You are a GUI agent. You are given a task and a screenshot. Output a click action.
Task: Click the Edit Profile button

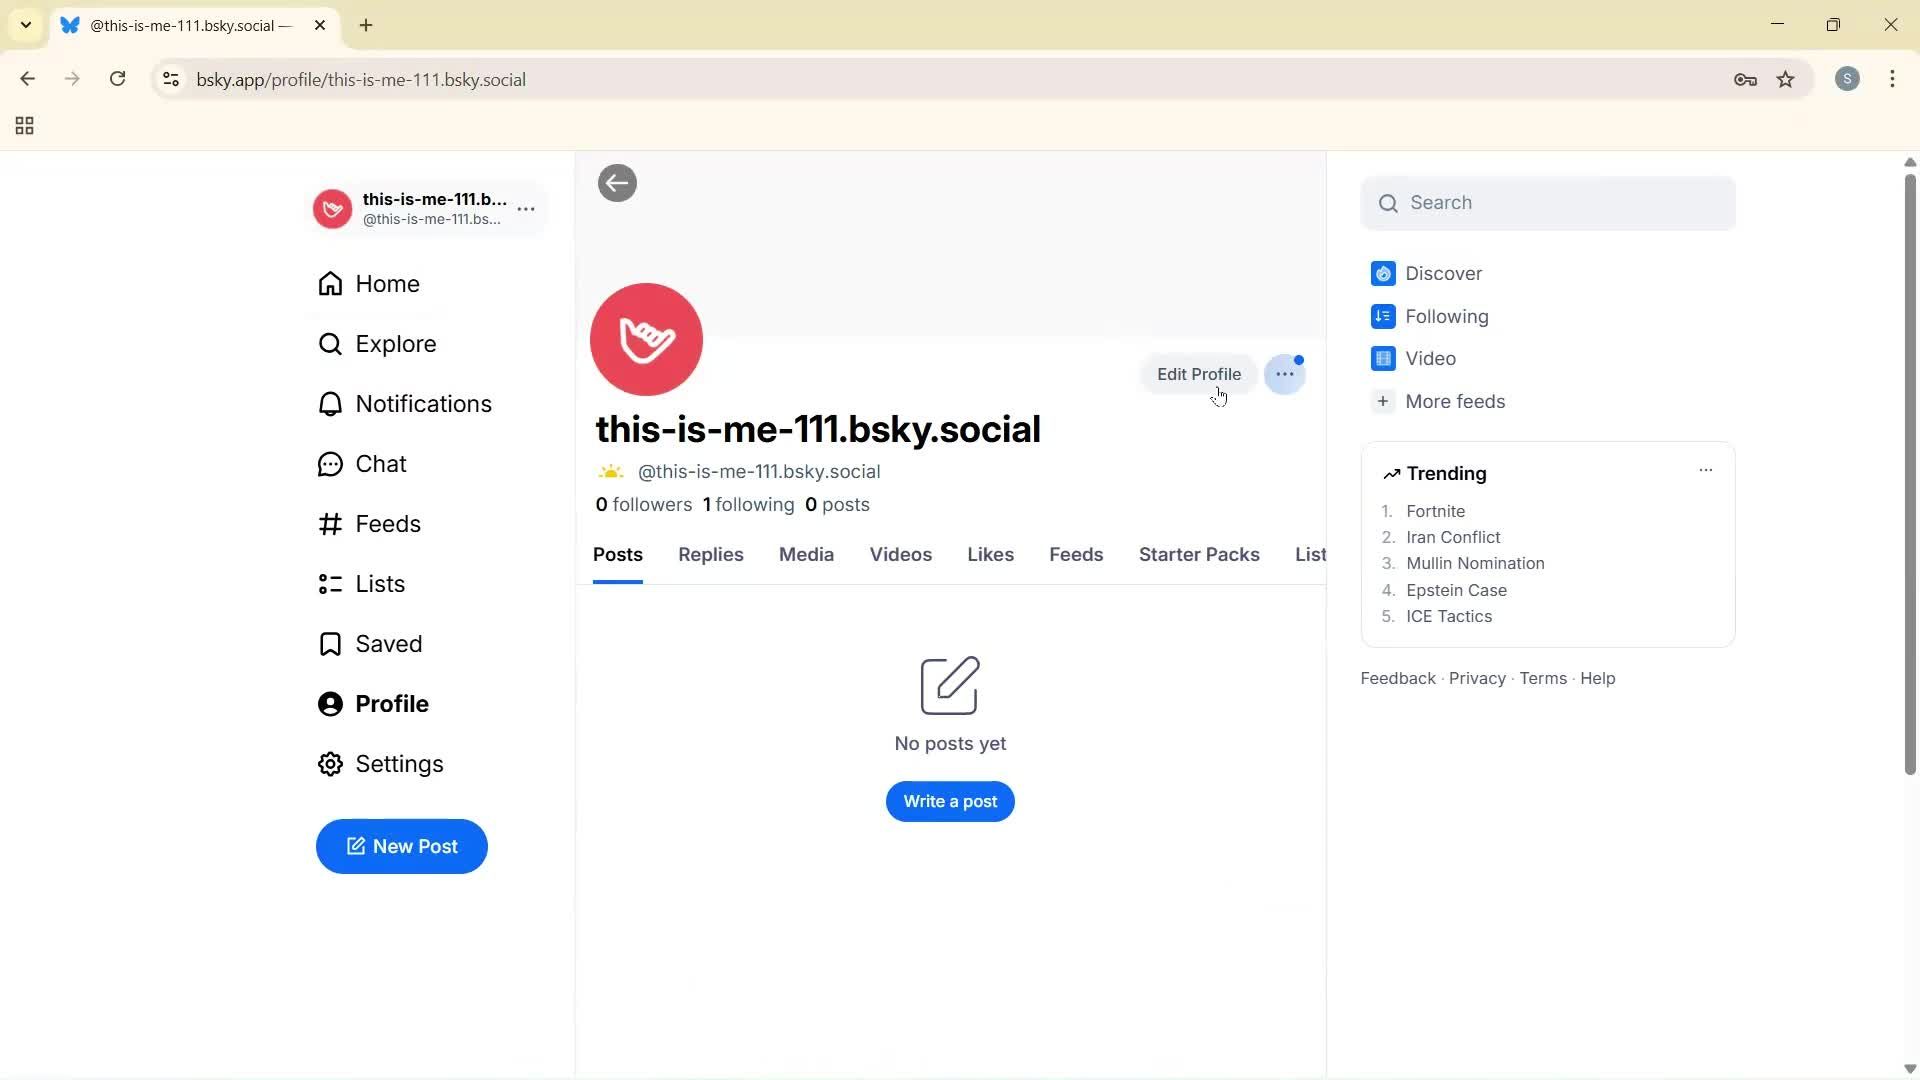[x=1198, y=373]
